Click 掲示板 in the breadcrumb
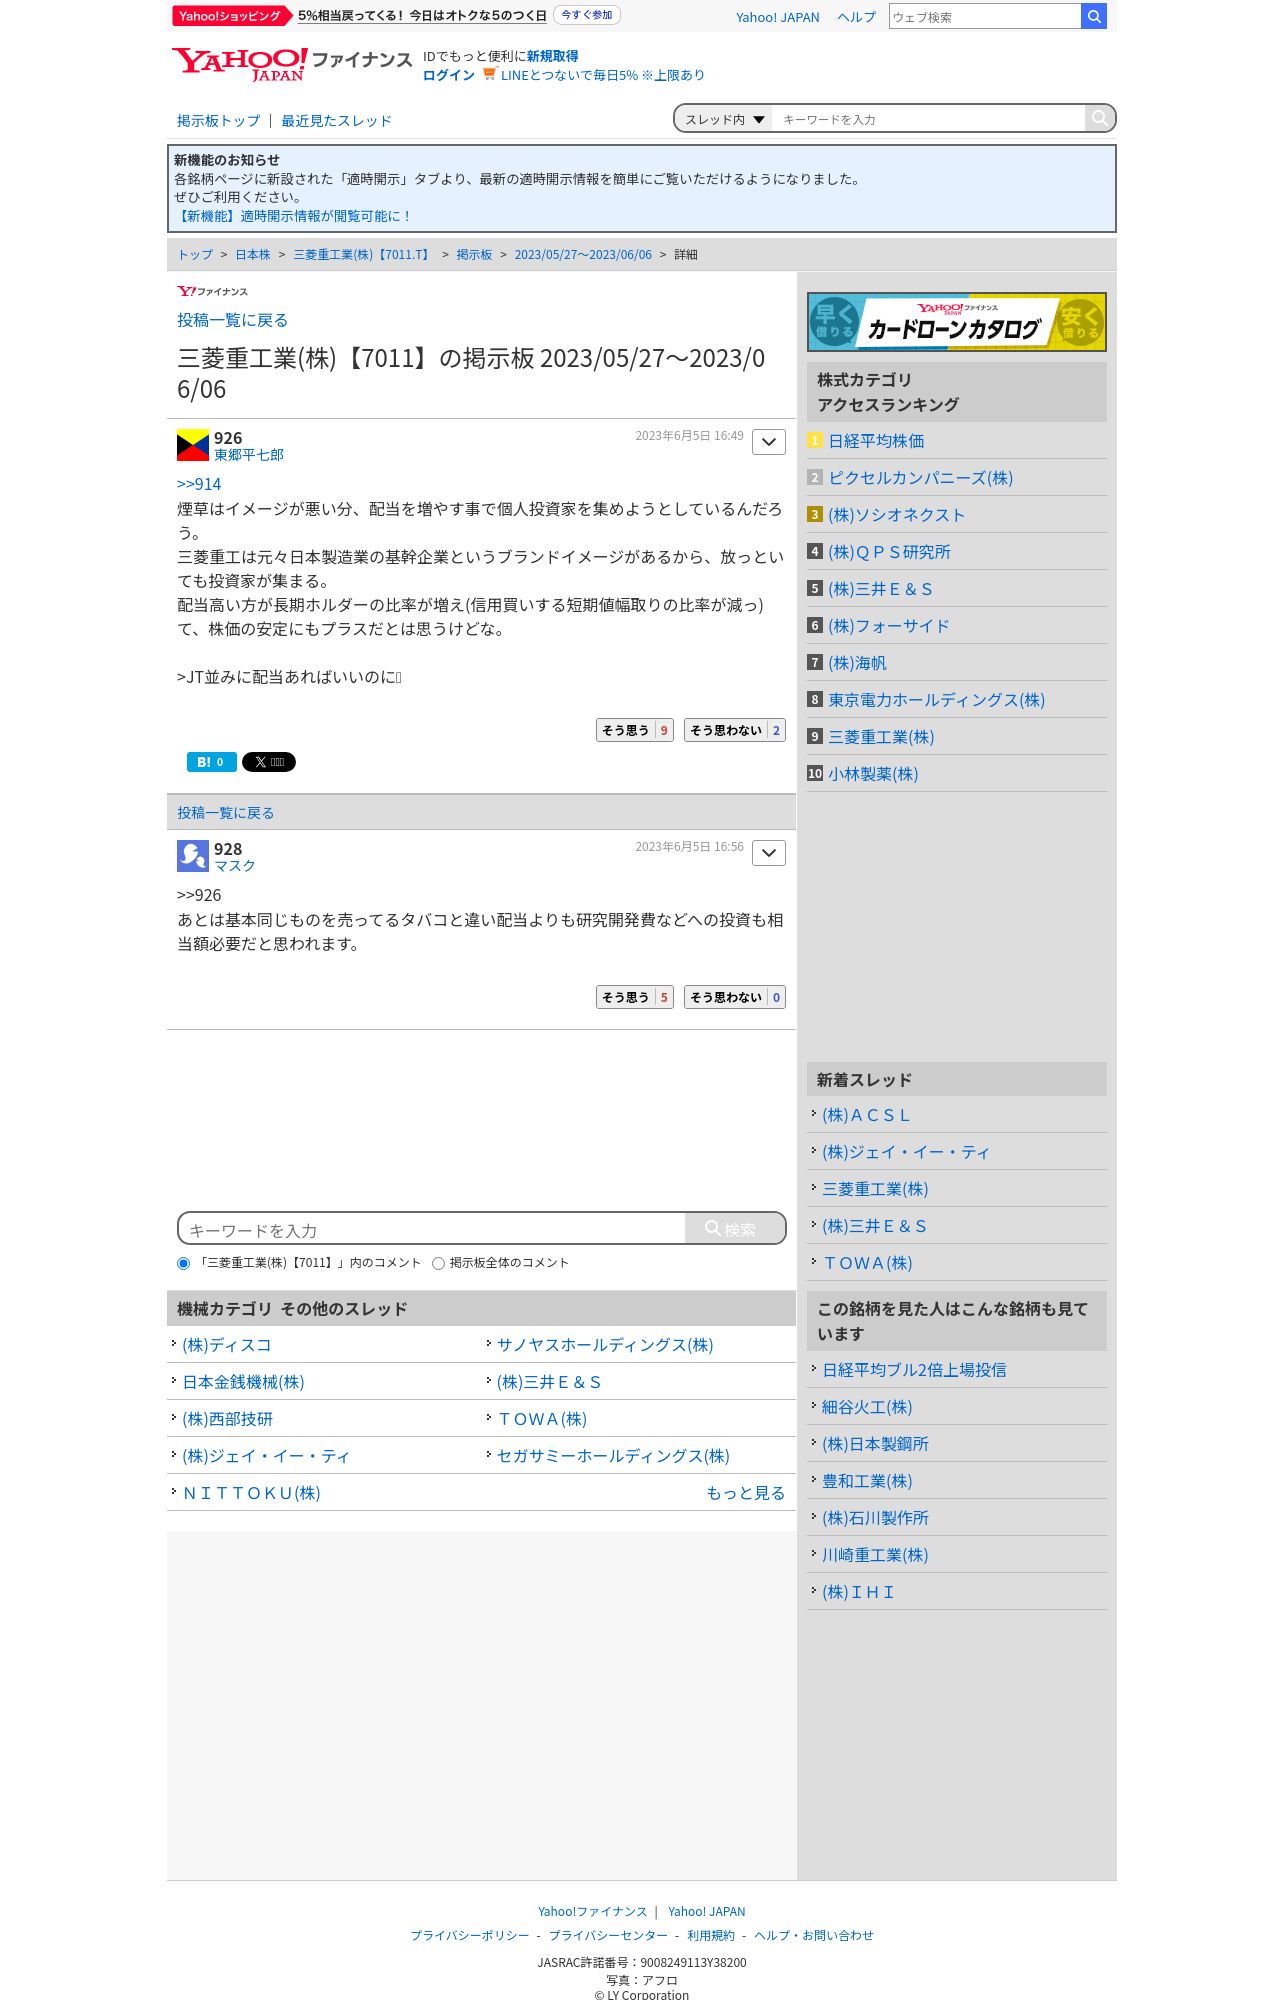The width and height of the screenshot is (1284, 2000). coord(474,255)
